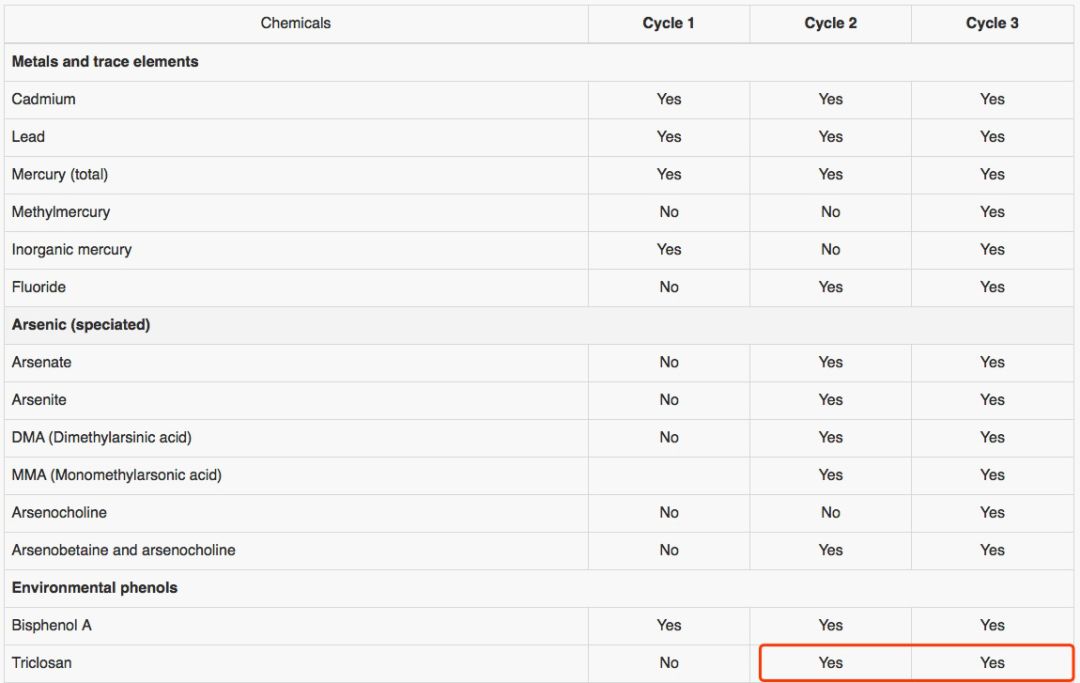Select the Arsenate row label
1080x683 pixels.
(x=42, y=362)
